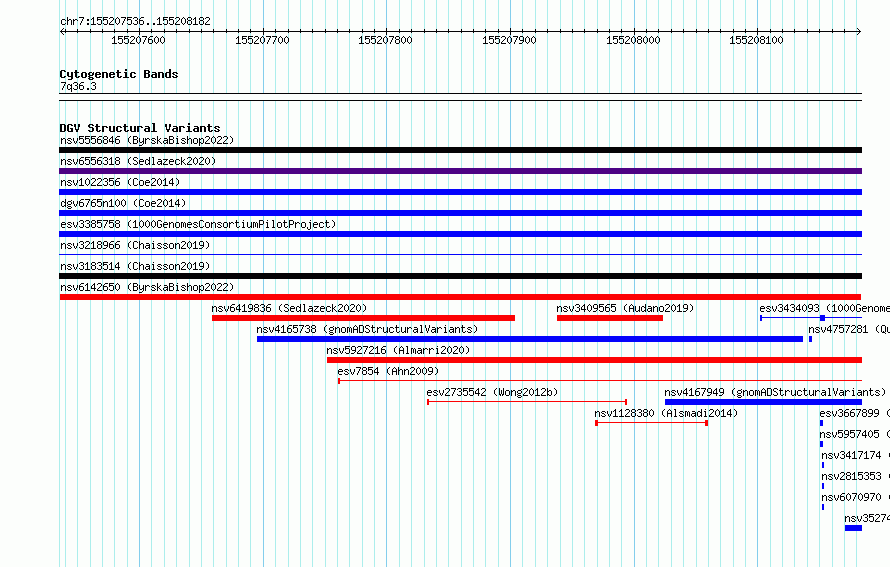This screenshot has width=890, height=567.
Task: Click the purple bar of nsv6556318
Action: (460, 171)
